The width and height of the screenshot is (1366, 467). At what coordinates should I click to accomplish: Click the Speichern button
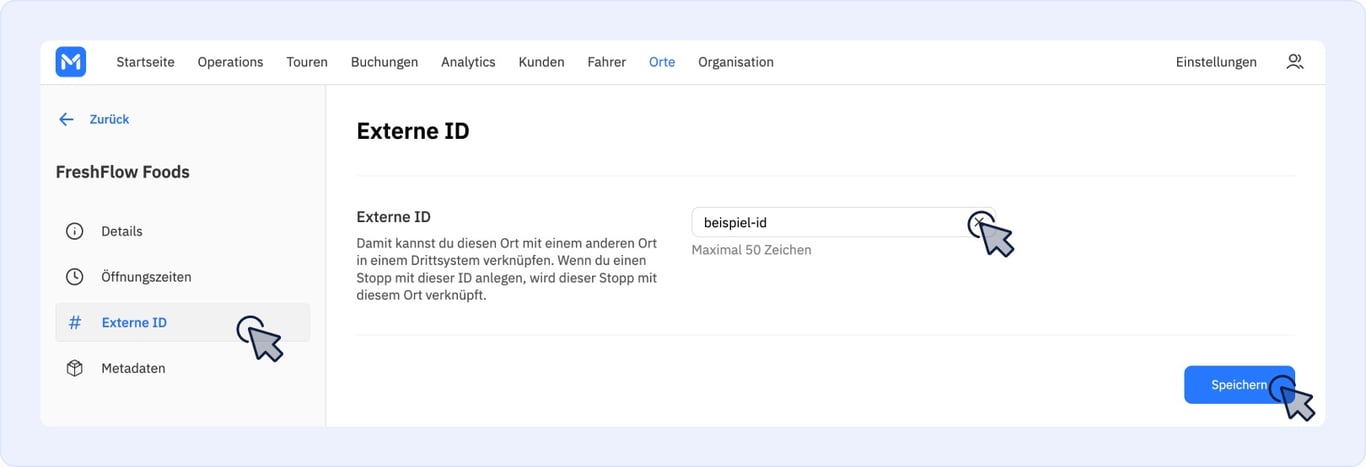coord(1239,385)
